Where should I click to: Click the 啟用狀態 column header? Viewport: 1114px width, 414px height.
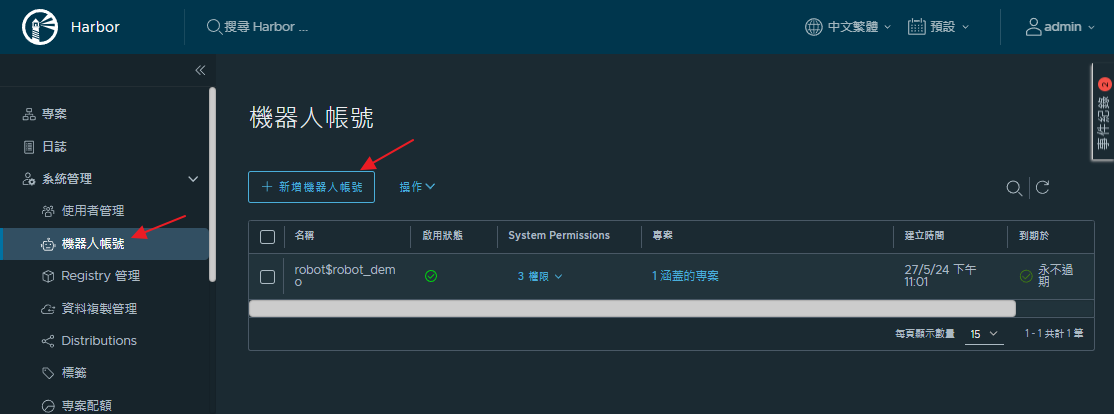443,236
